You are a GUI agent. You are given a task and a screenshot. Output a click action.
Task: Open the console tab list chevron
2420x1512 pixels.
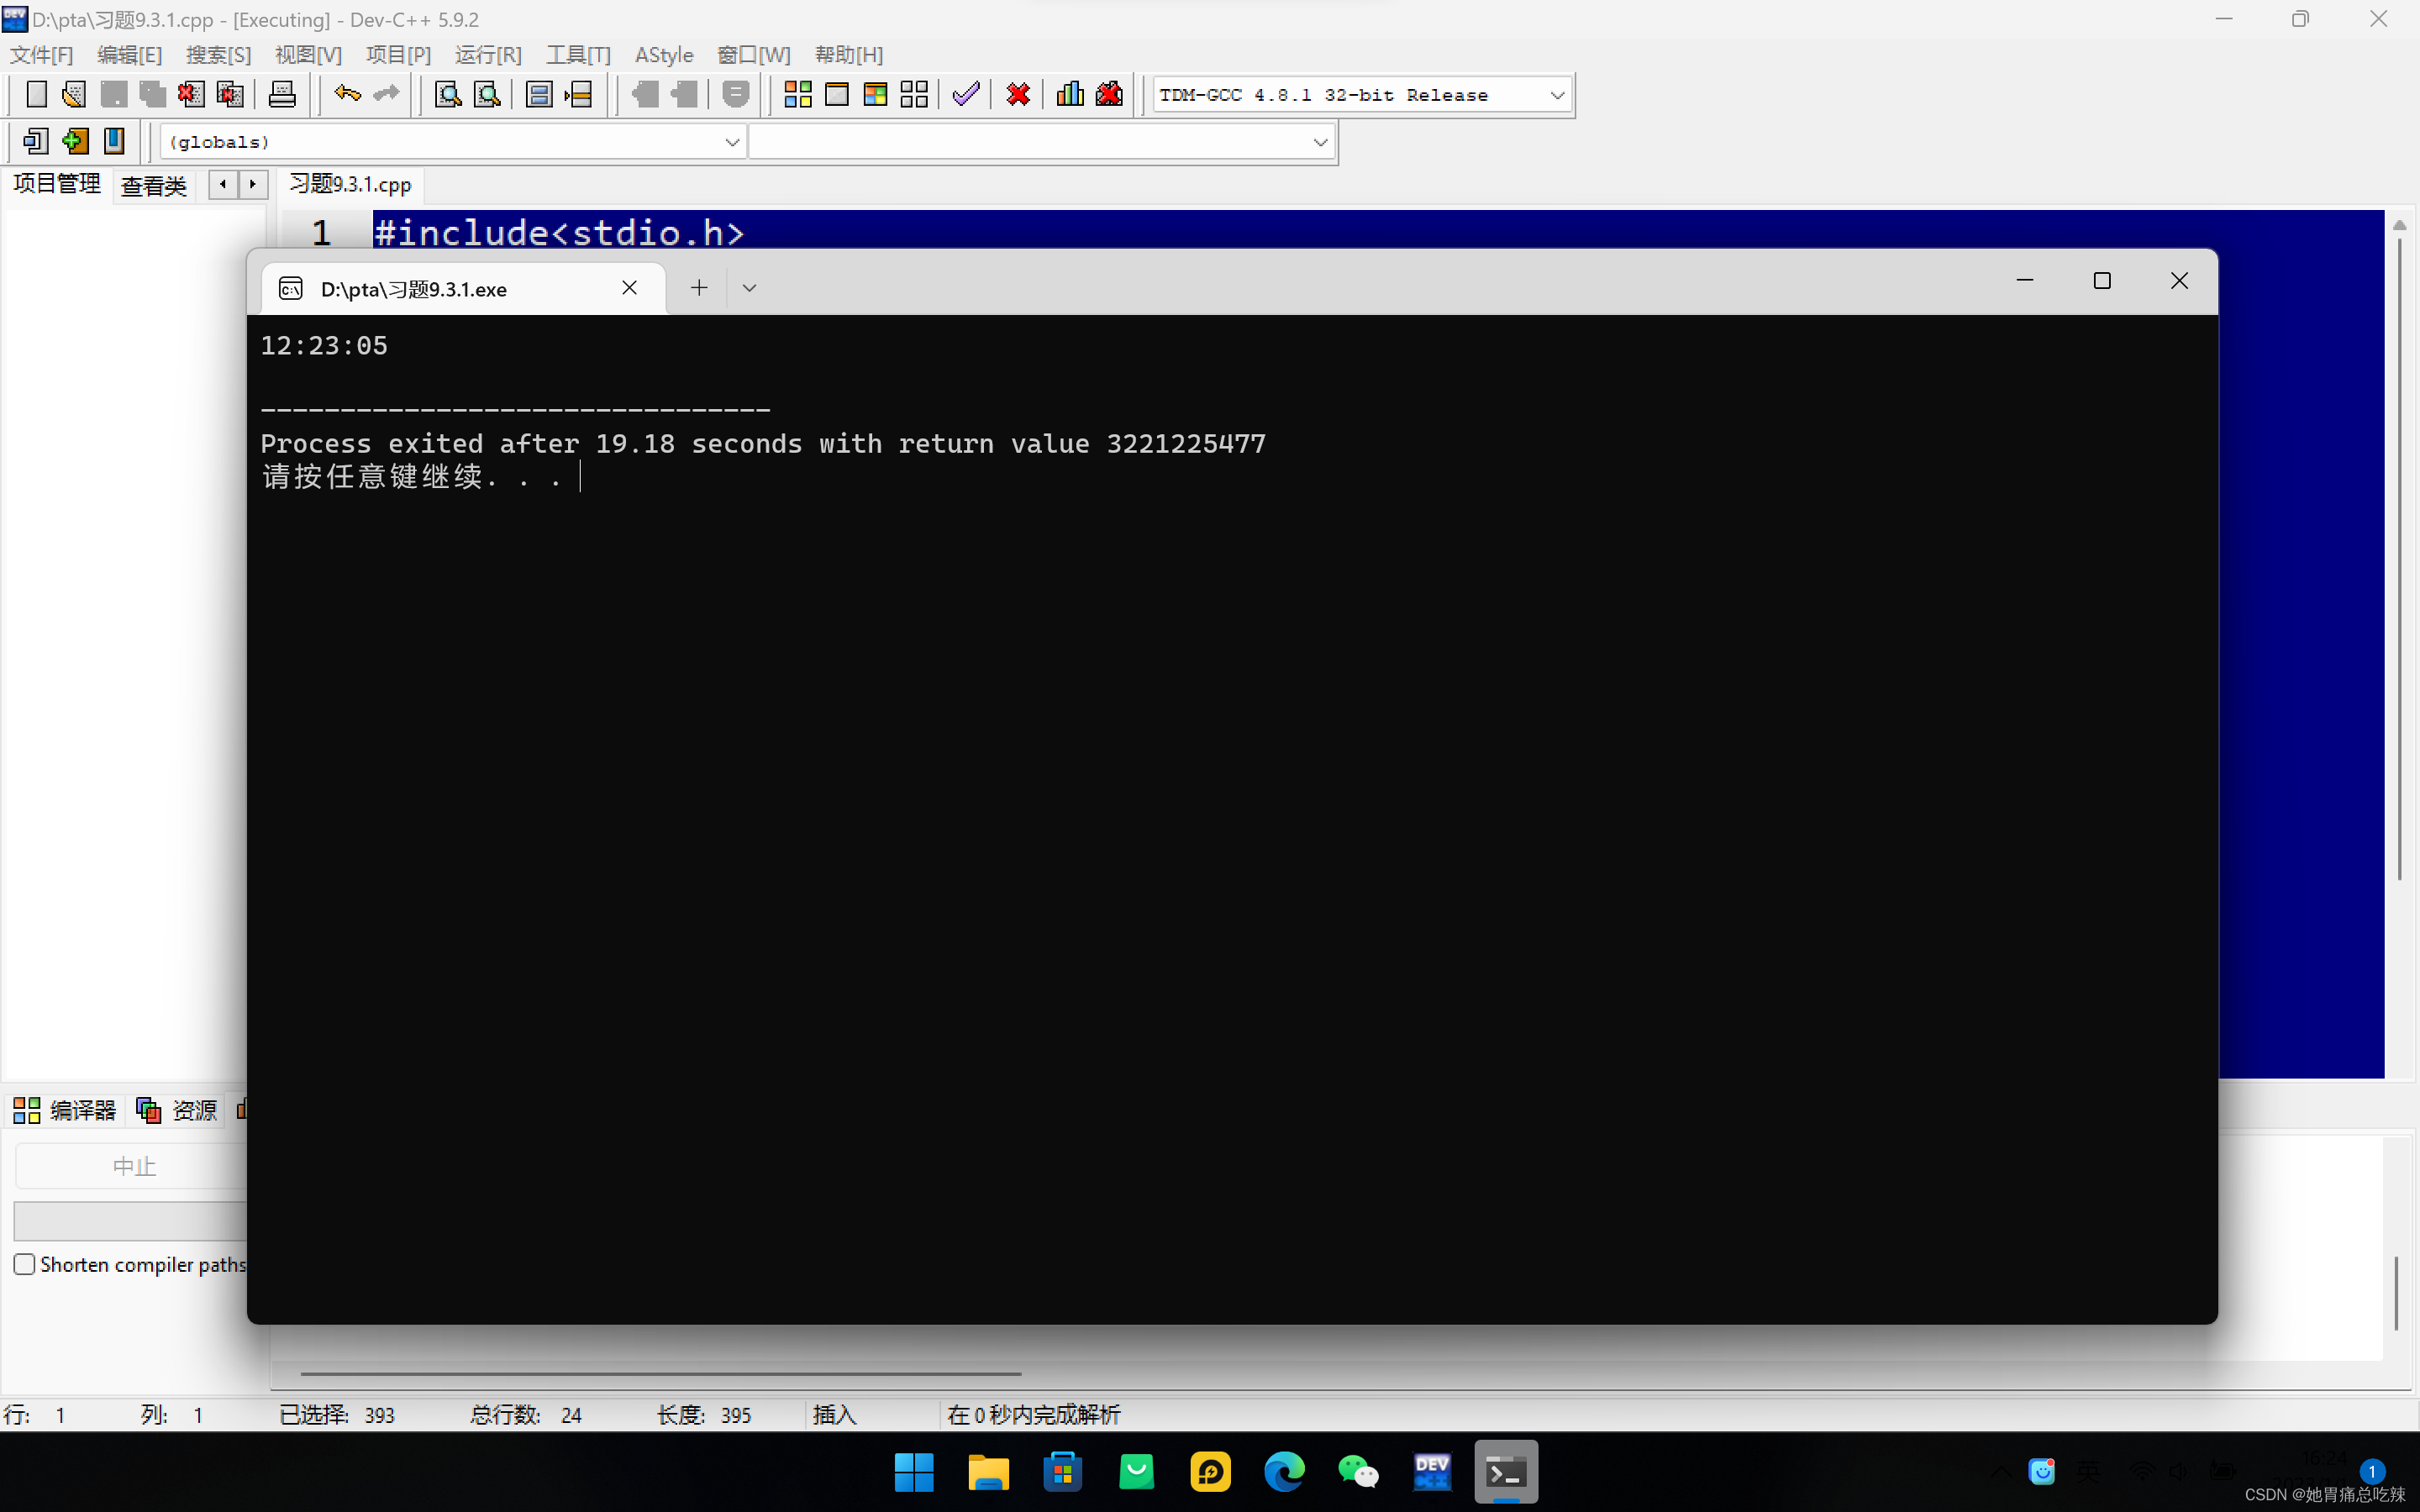tap(749, 288)
